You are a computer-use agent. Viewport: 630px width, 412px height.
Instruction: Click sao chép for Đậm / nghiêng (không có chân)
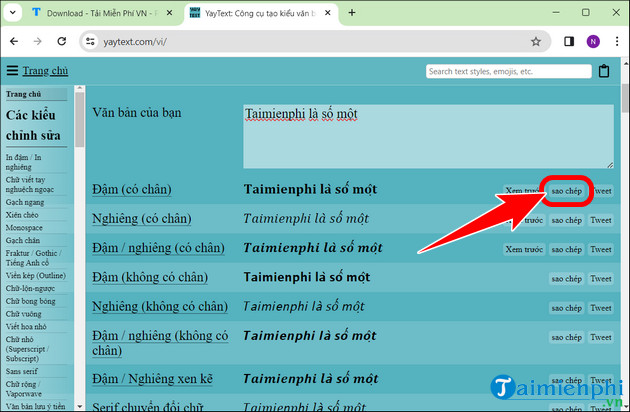(x=567, y=338)
